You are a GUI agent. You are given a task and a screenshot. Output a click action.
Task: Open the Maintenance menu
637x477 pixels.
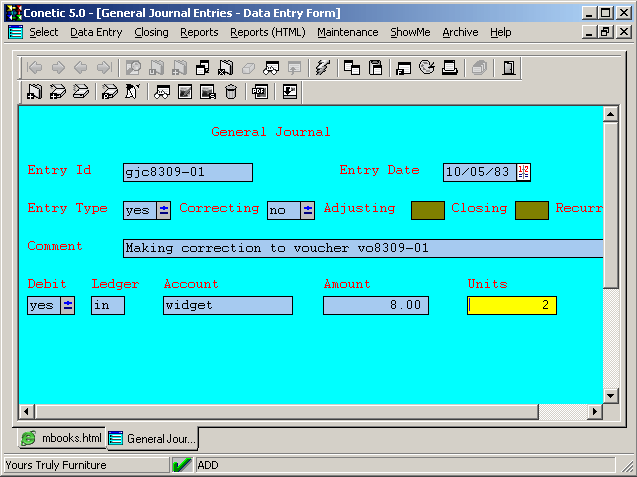pos(347,32)
